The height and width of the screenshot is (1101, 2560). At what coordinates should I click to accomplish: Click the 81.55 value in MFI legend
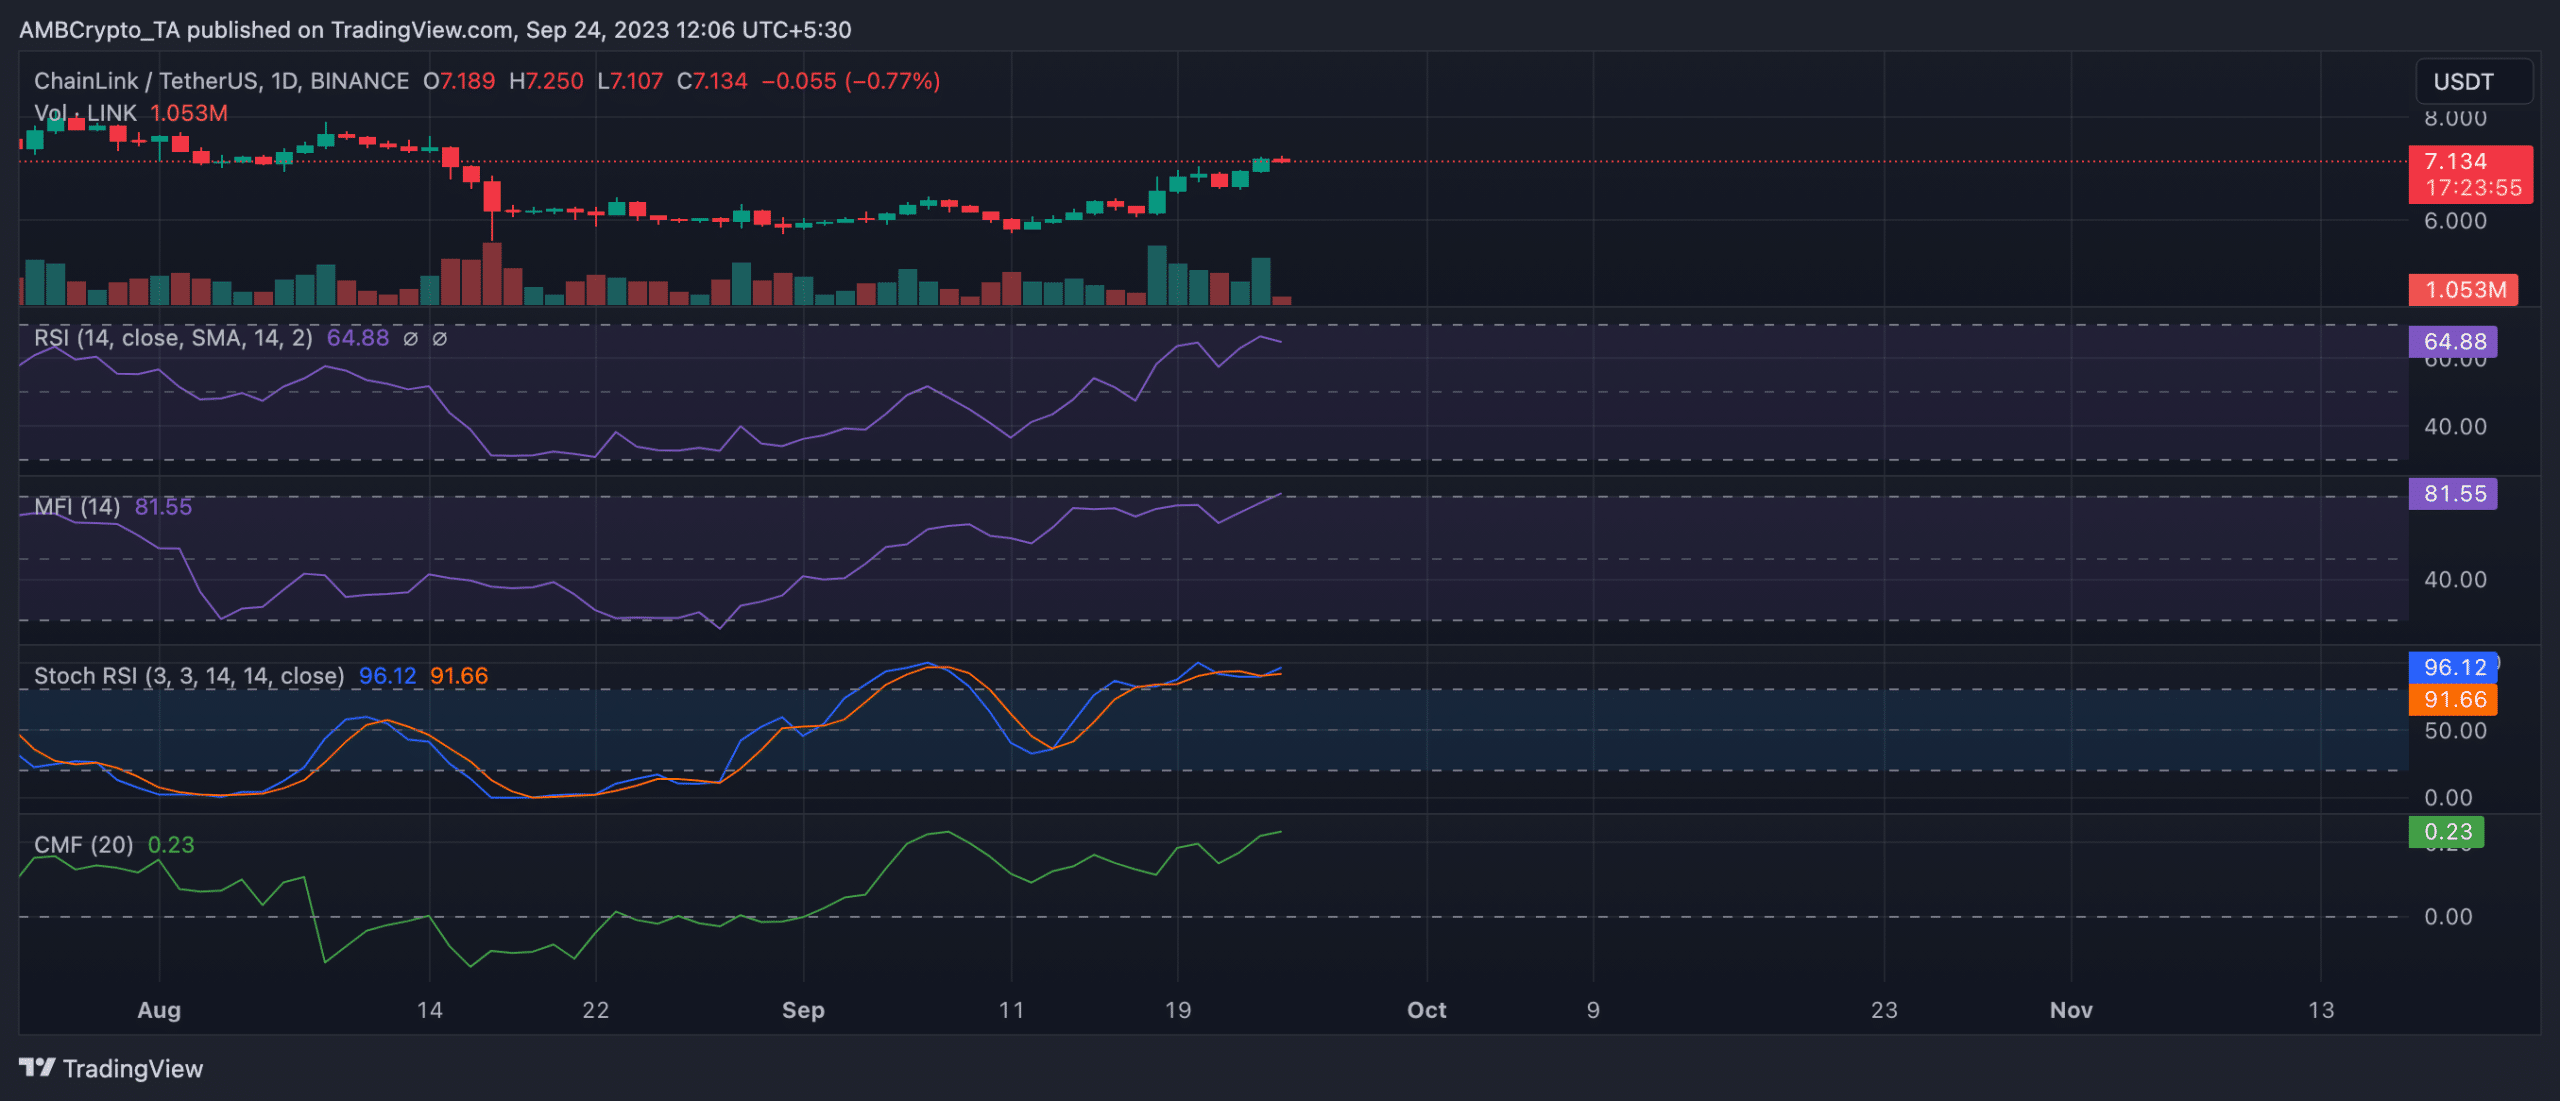163,507
